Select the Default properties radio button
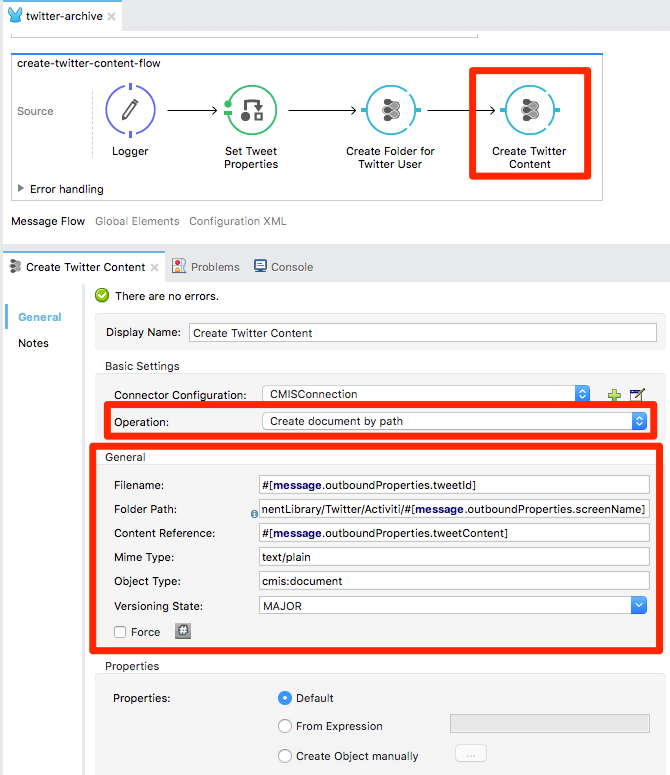670x775 pixels. 285,698
